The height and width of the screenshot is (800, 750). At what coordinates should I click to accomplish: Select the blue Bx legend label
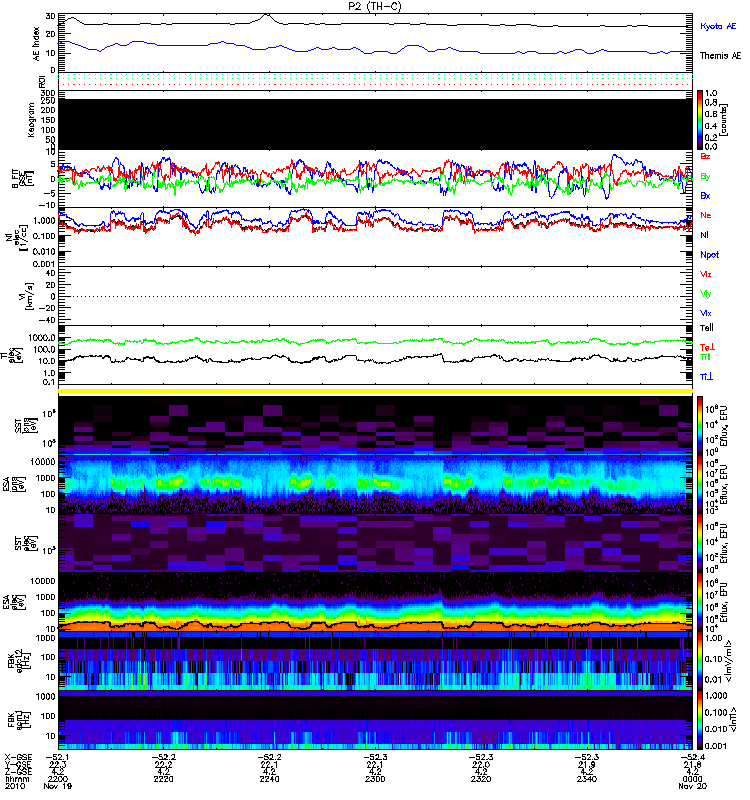[x=705, y=196]
